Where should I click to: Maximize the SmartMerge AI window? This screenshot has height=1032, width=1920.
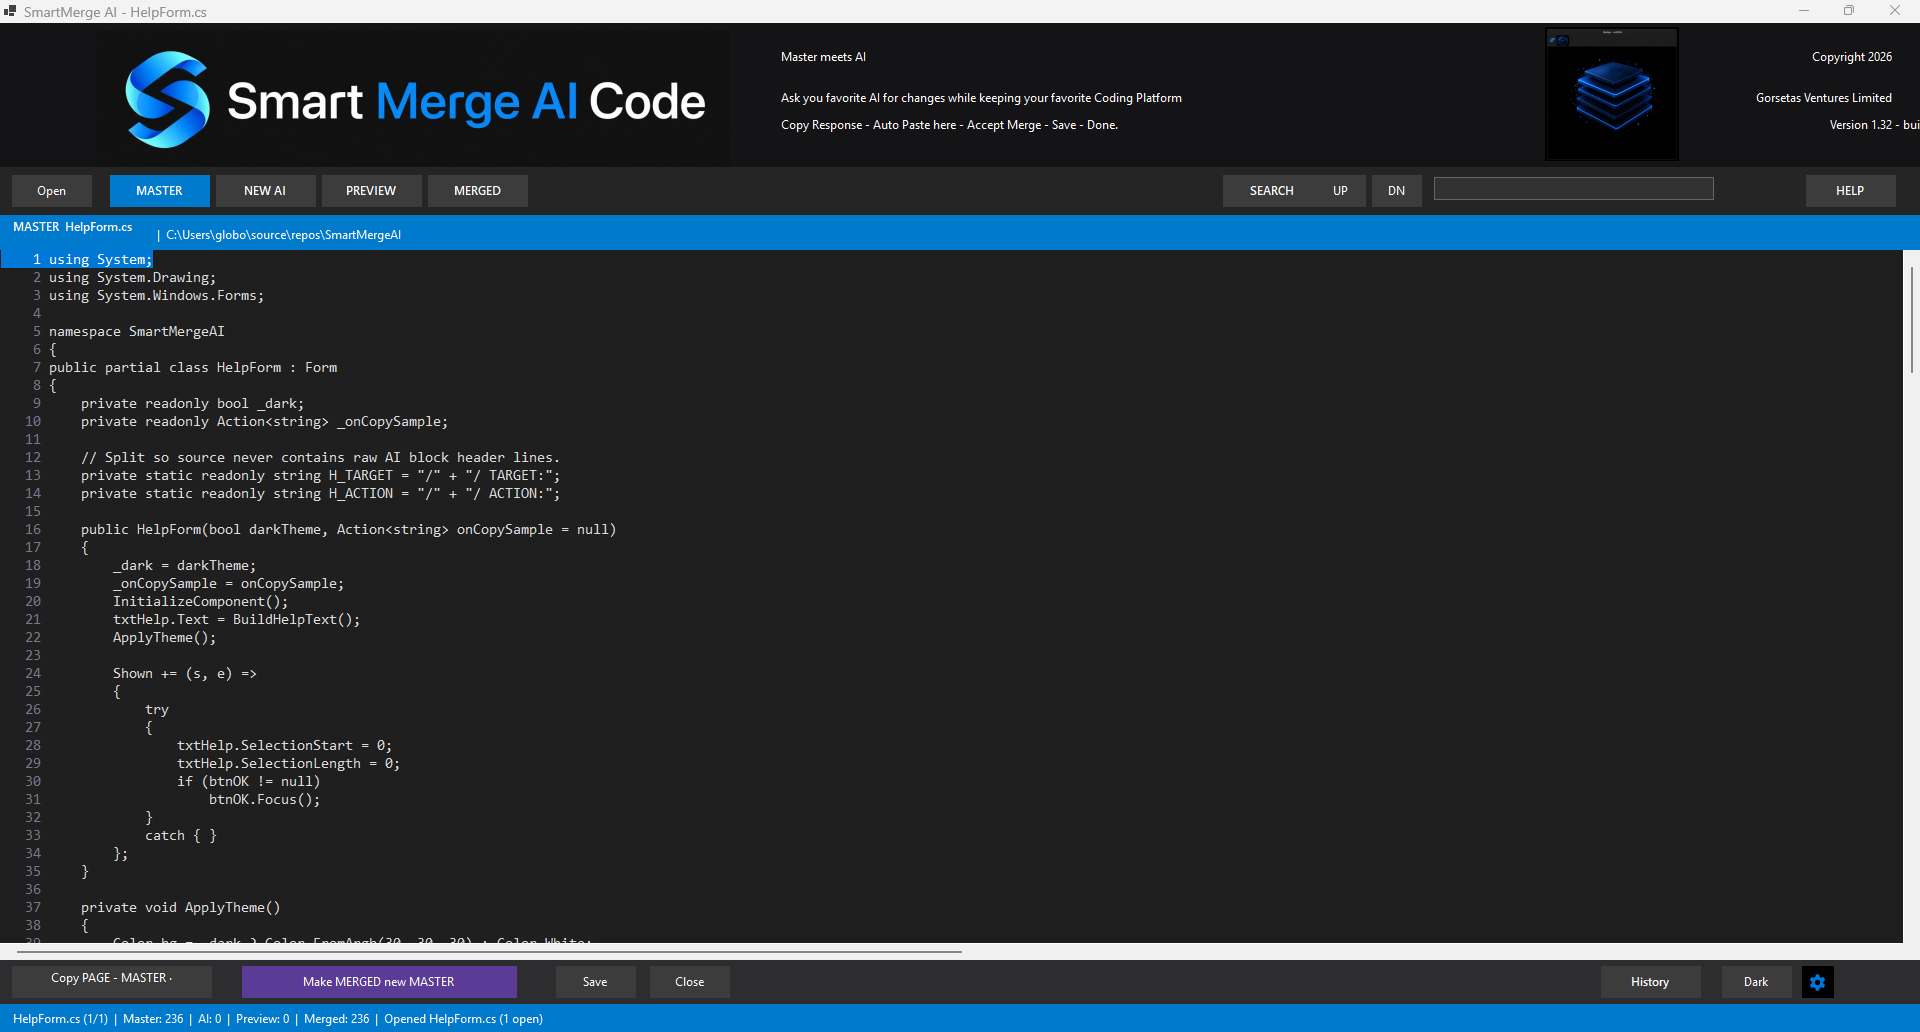pyautogui.click(x=1849, y=11)
